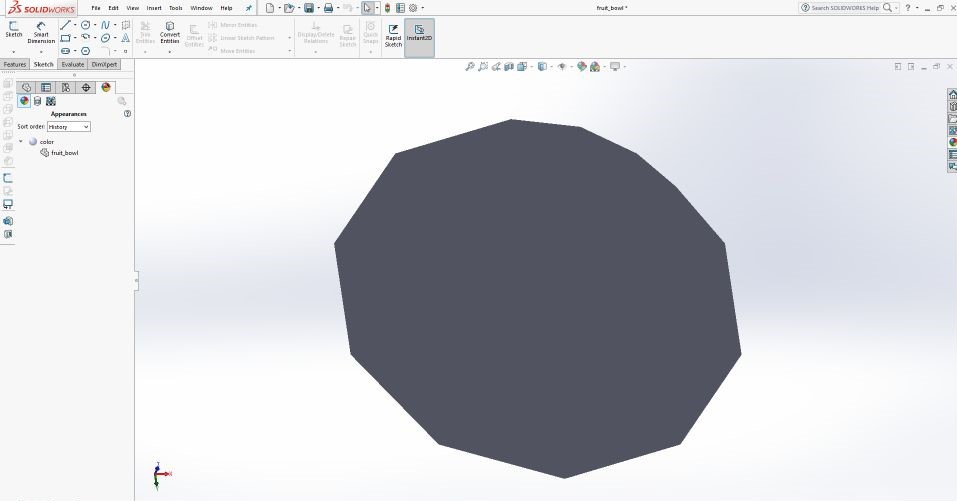Click the File Properties icon
This screenshot has width=957, height=501.
[400, 8]
